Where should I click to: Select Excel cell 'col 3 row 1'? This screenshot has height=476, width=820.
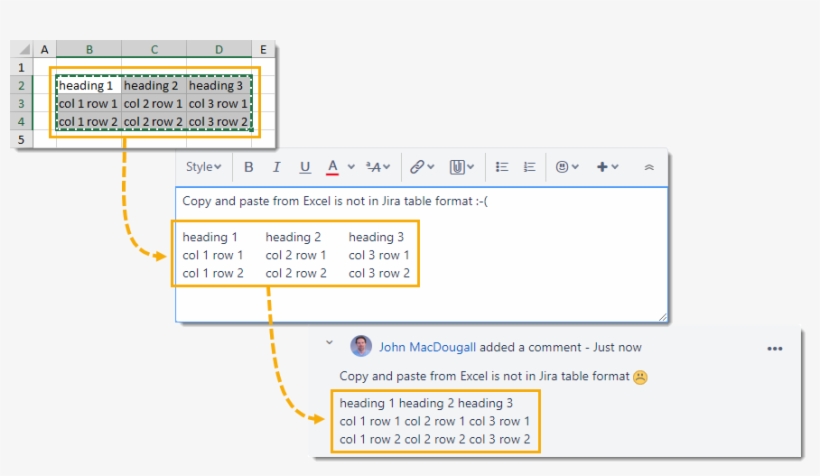(219, 104)
